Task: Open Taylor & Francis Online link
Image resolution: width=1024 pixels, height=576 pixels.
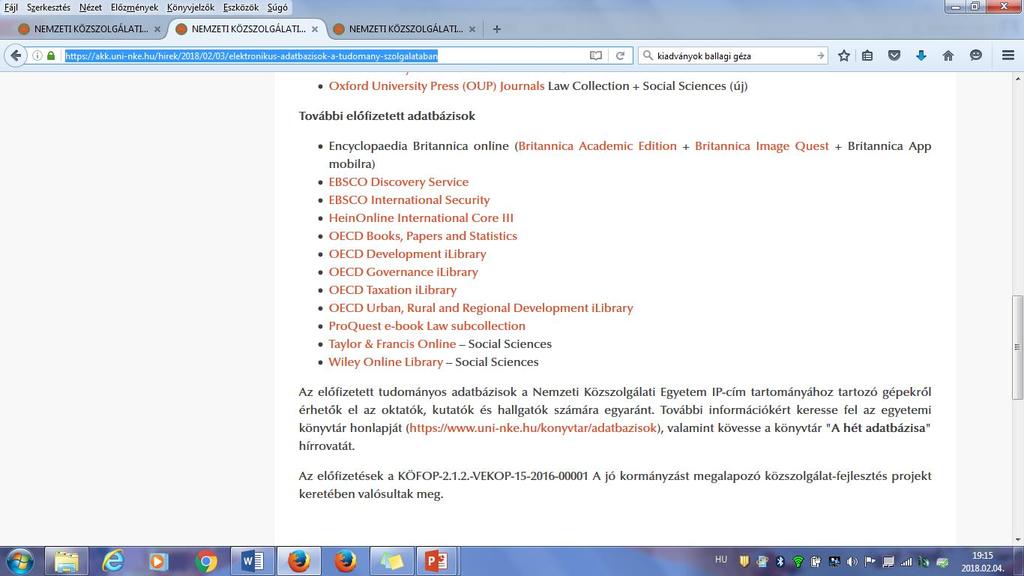Action: (392, 344)
